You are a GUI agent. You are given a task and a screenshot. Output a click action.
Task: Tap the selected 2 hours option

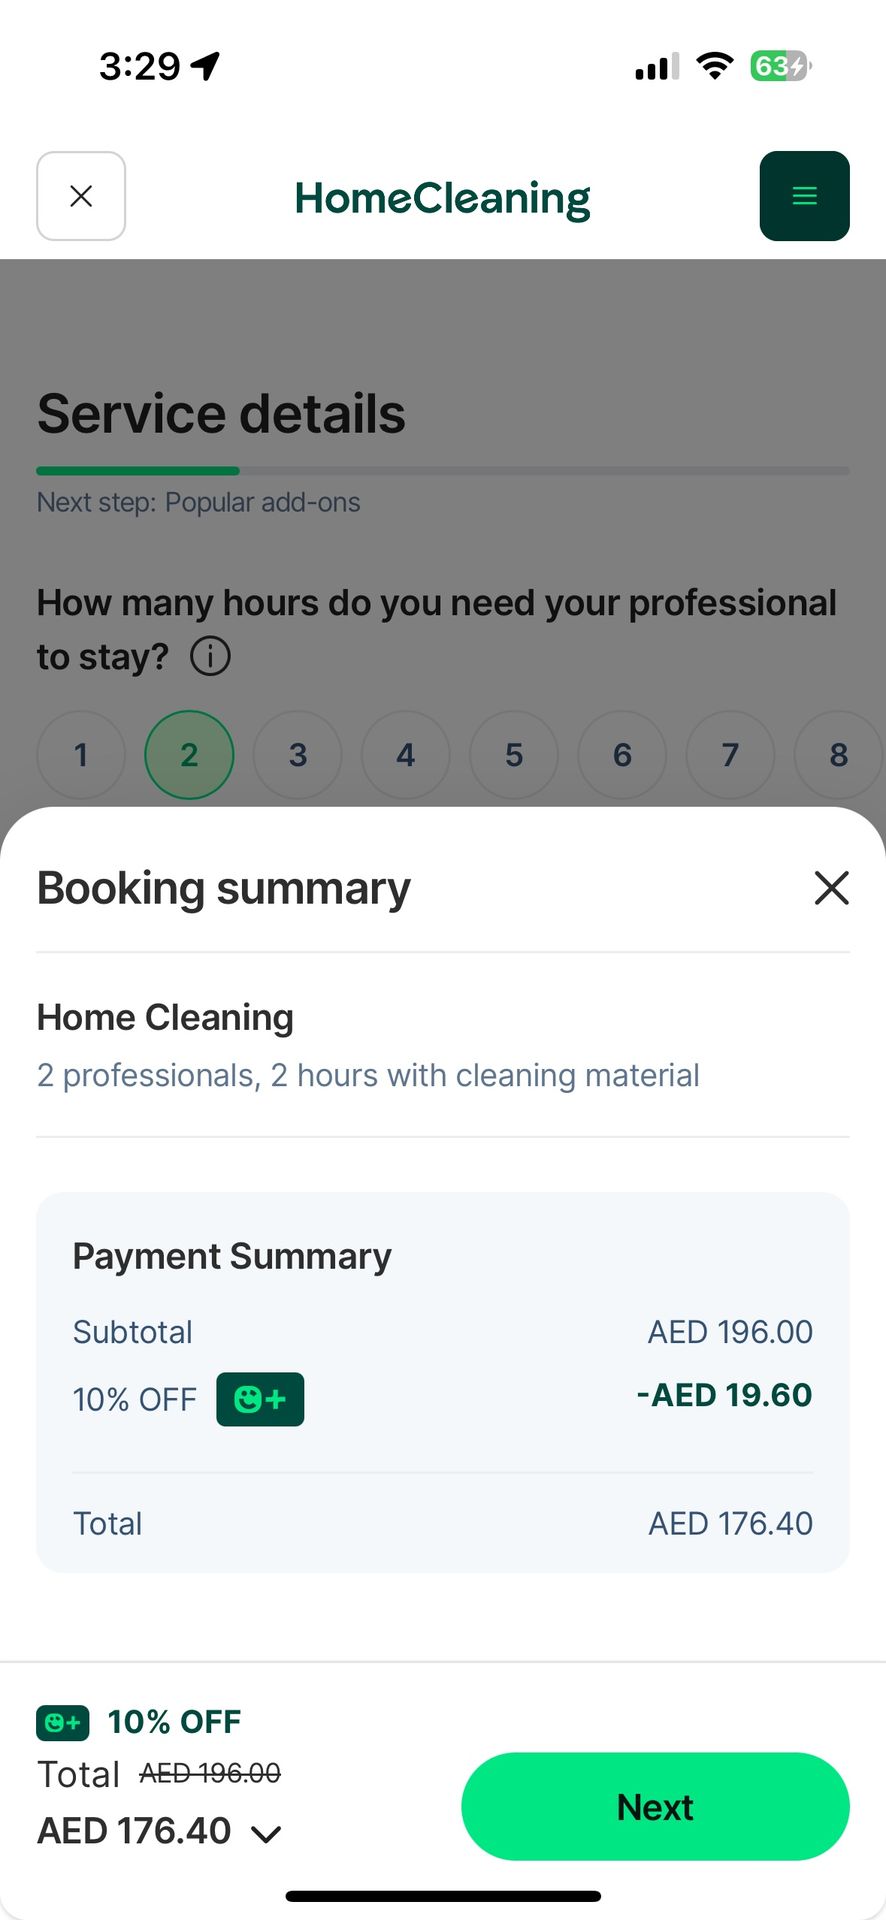tap(189, 755)
